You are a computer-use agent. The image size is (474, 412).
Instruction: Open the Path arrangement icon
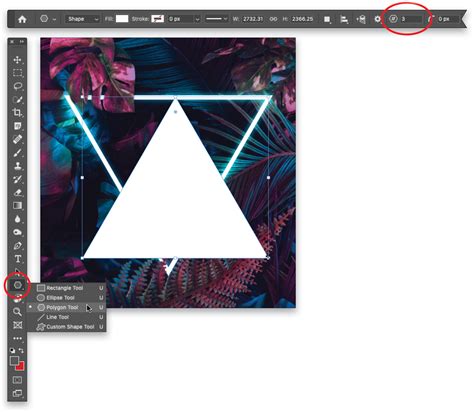[361, 19]
